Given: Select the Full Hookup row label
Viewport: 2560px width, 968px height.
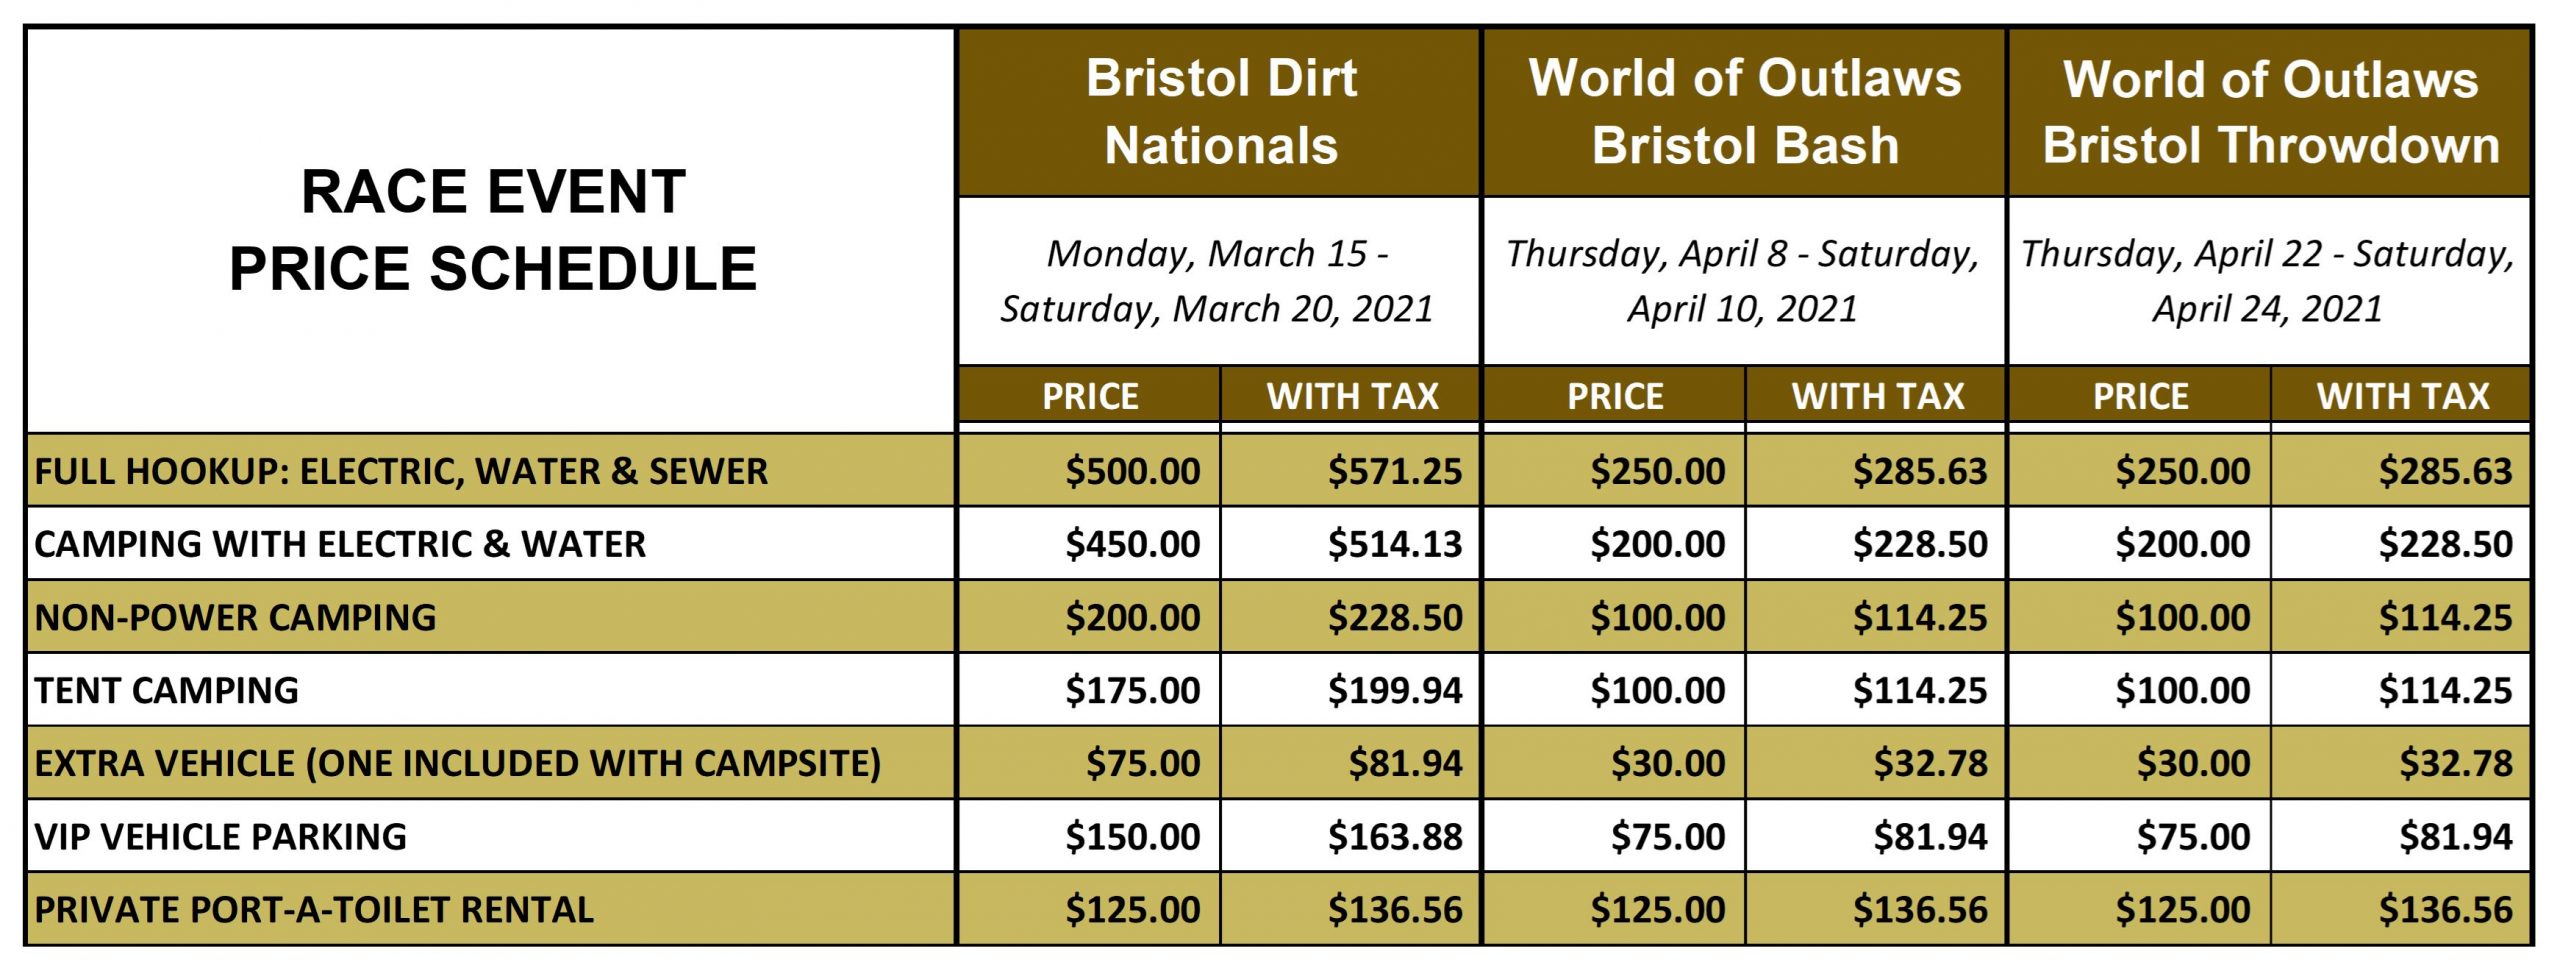Looking at the screenshot, I should click(401, 471).
